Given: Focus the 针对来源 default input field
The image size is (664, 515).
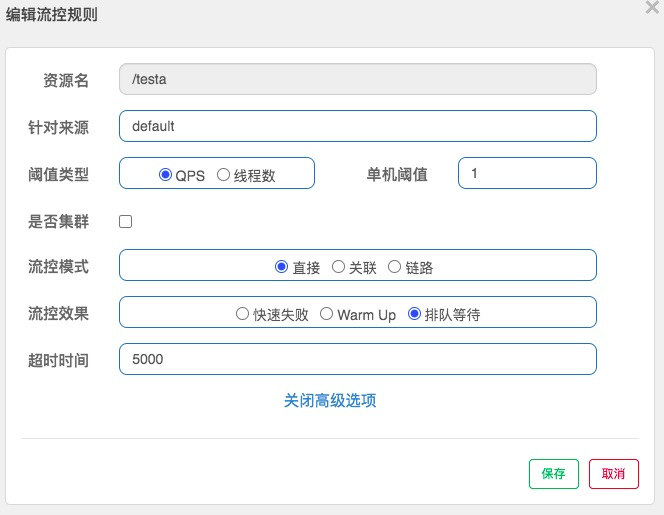Looking at the screenshot, I should click(358, 126).
